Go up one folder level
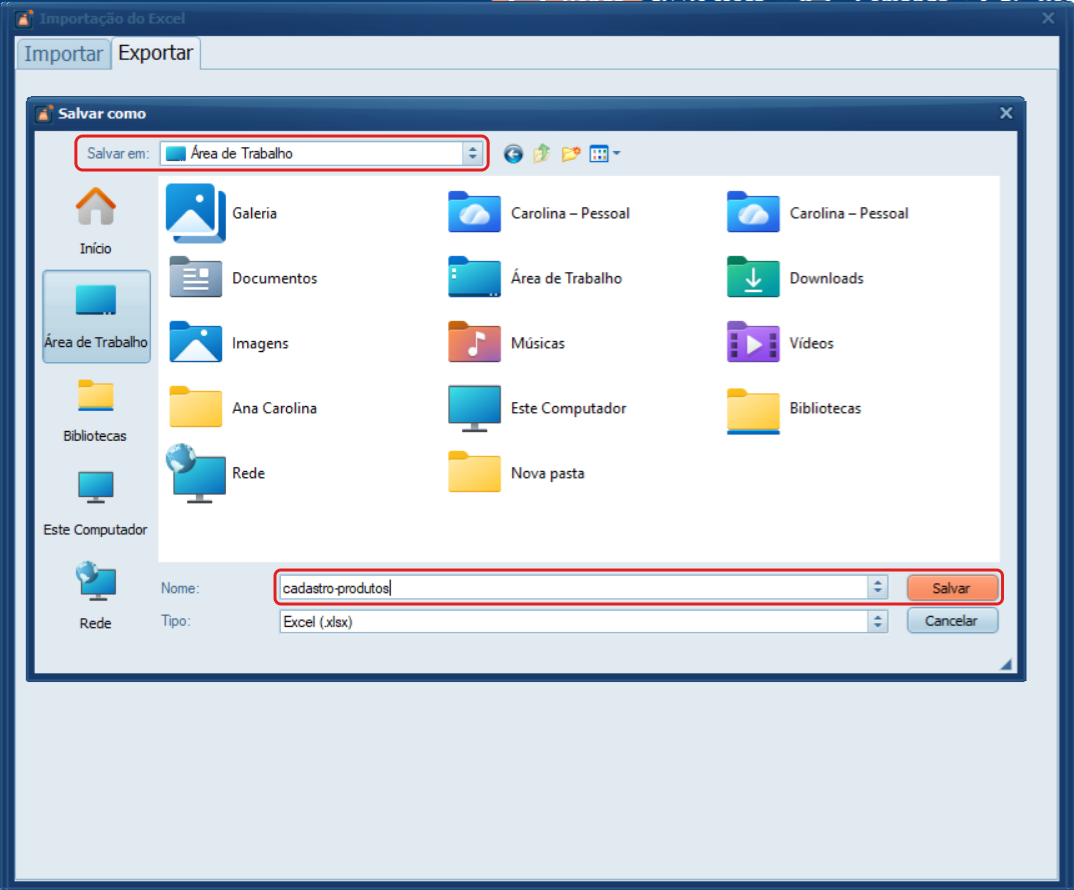The width and height of the screenshot is (1074, 890). (542, 154)
